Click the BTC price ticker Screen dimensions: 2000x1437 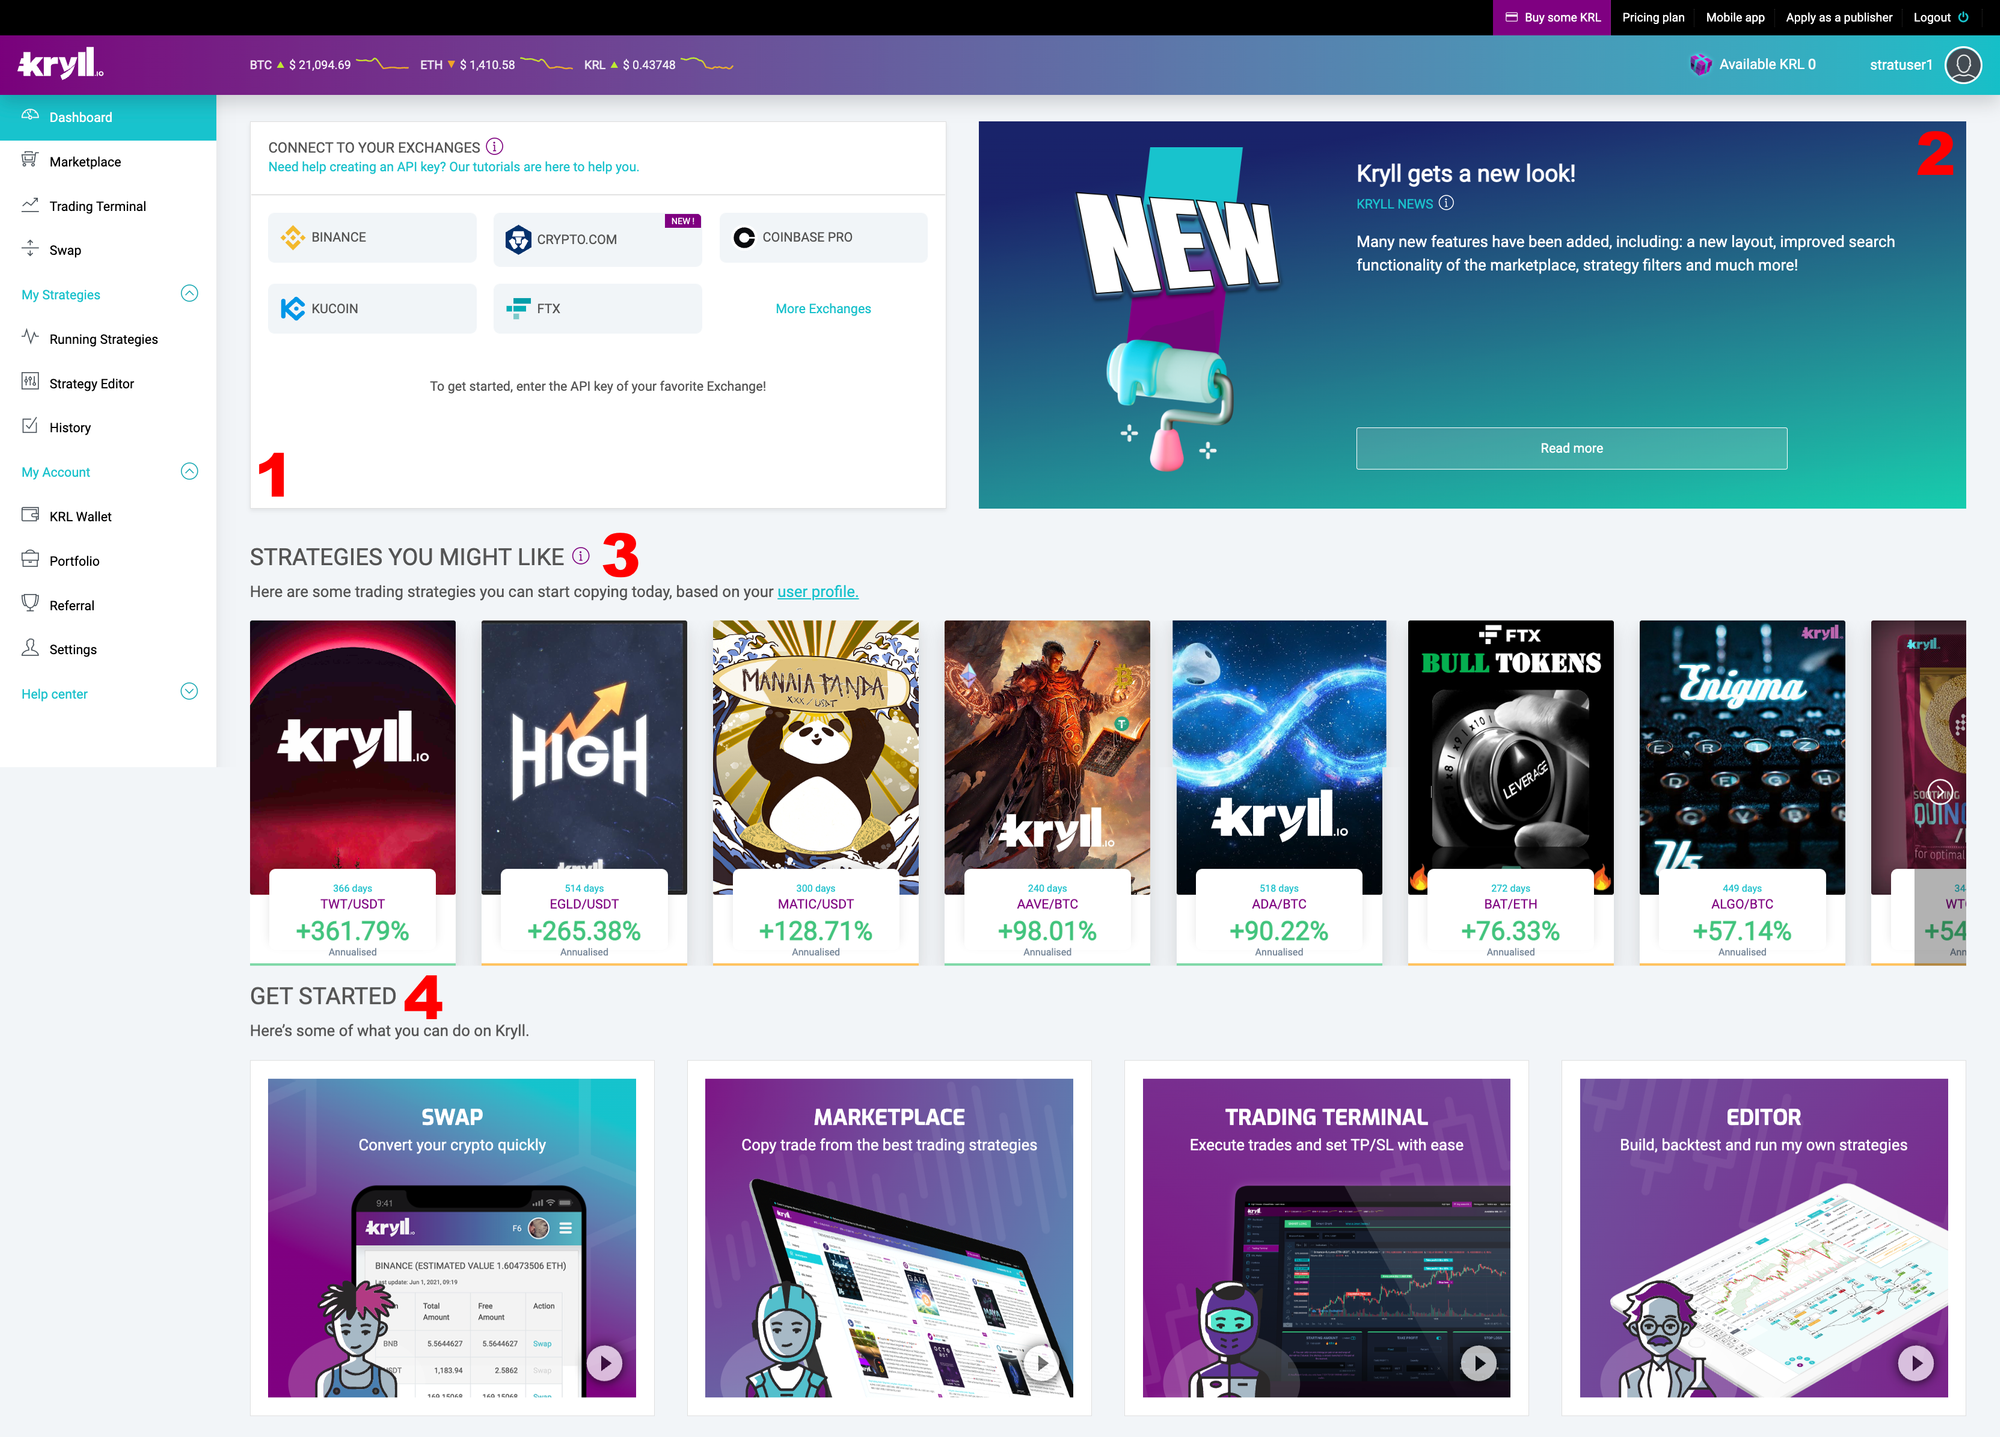click(329, 65)
